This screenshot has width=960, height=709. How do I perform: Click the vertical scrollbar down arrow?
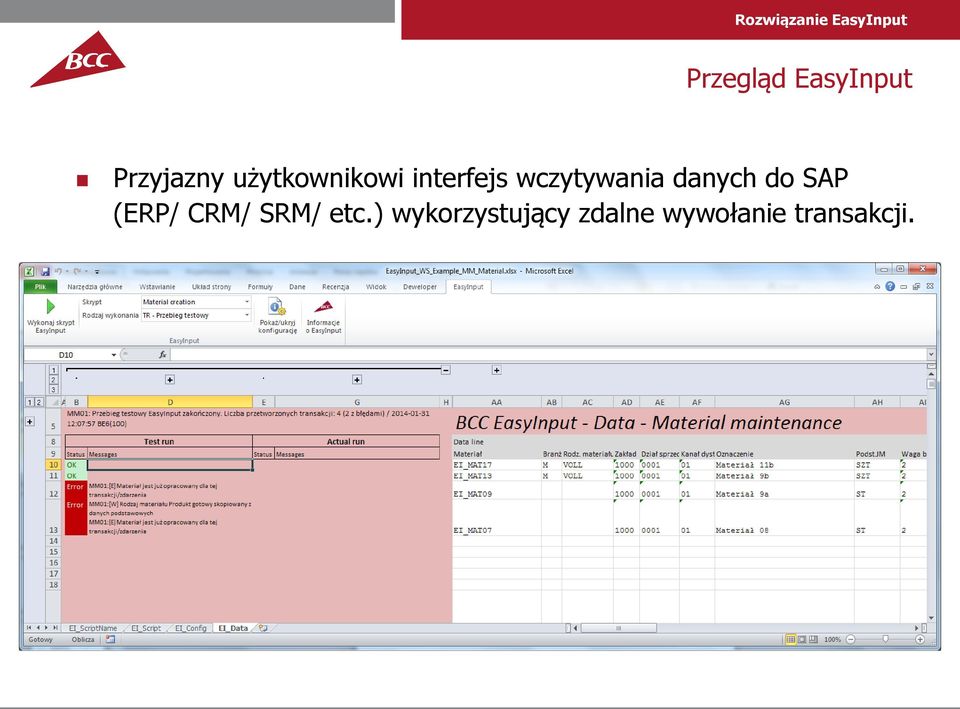coord(931,618)
